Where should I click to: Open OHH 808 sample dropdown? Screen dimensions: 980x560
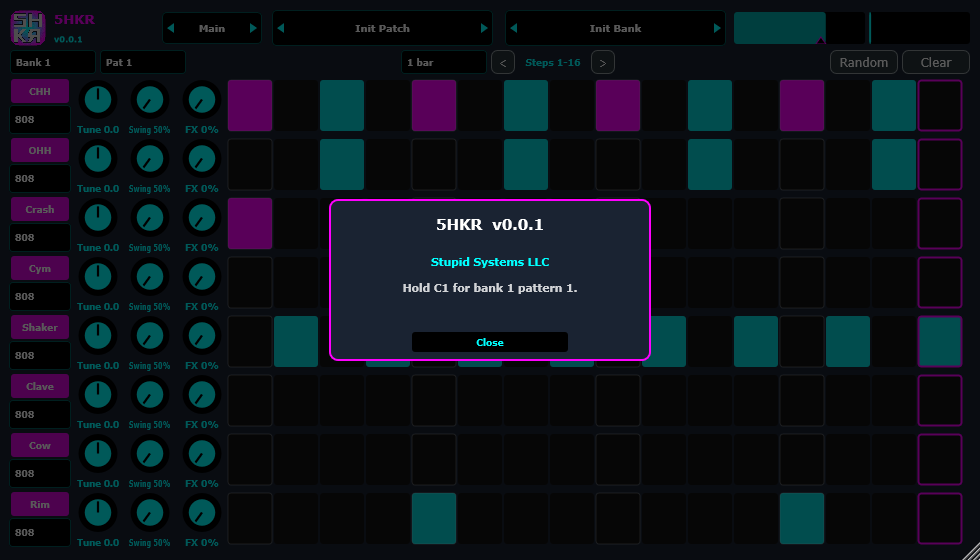click(40, 179)
